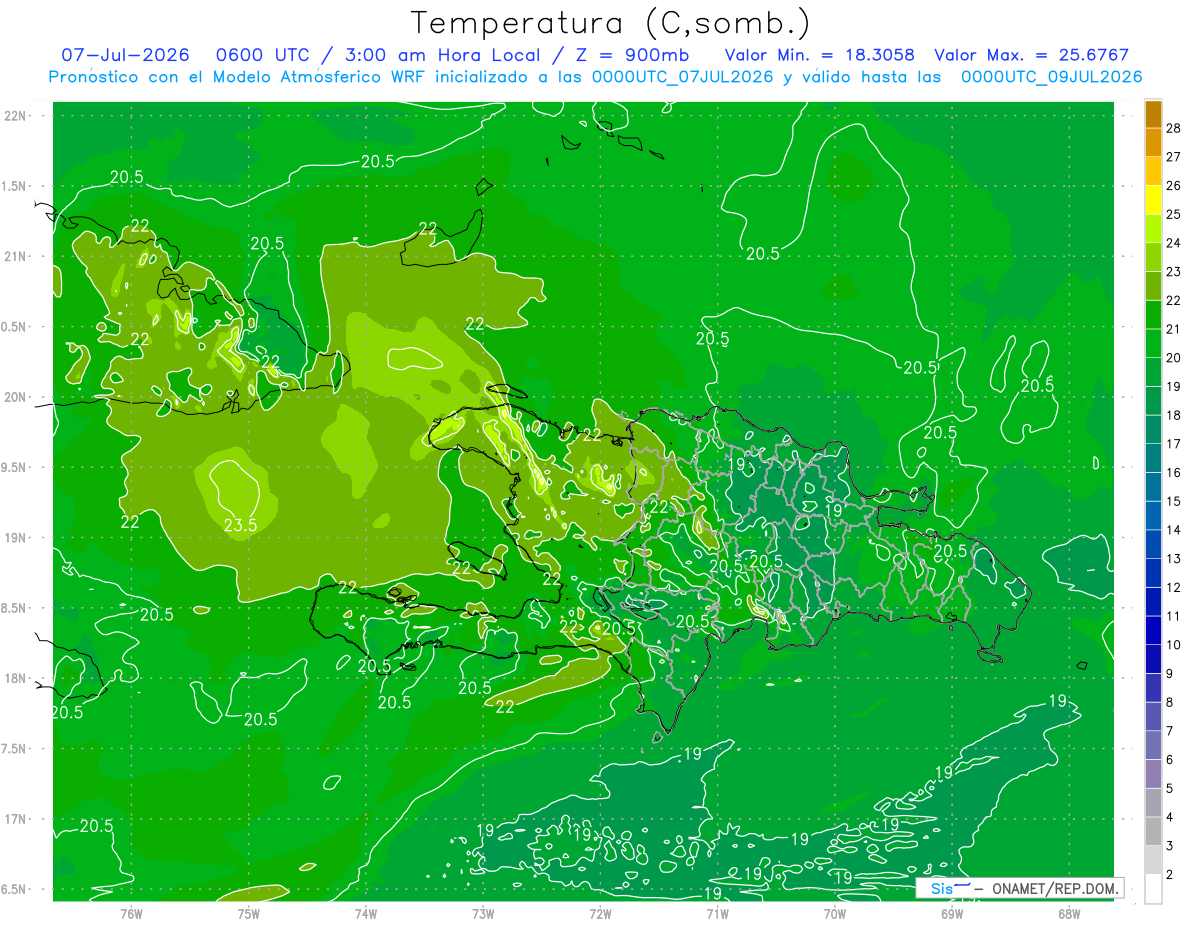Pick the brown swatch atop color scale
The width and height of the screenshot is (1200, 927).
(1153, 114)
